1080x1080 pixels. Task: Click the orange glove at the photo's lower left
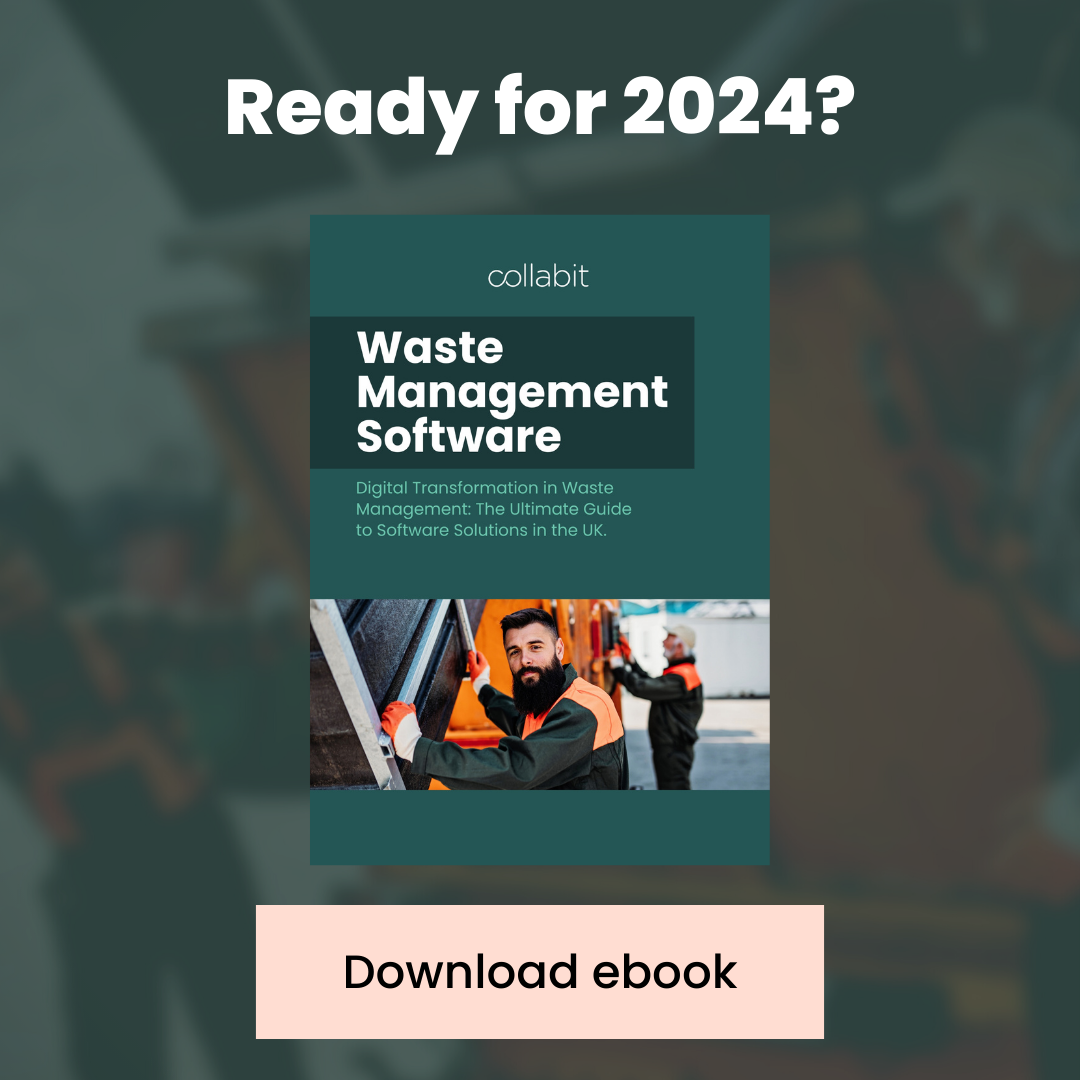[397, 717]
